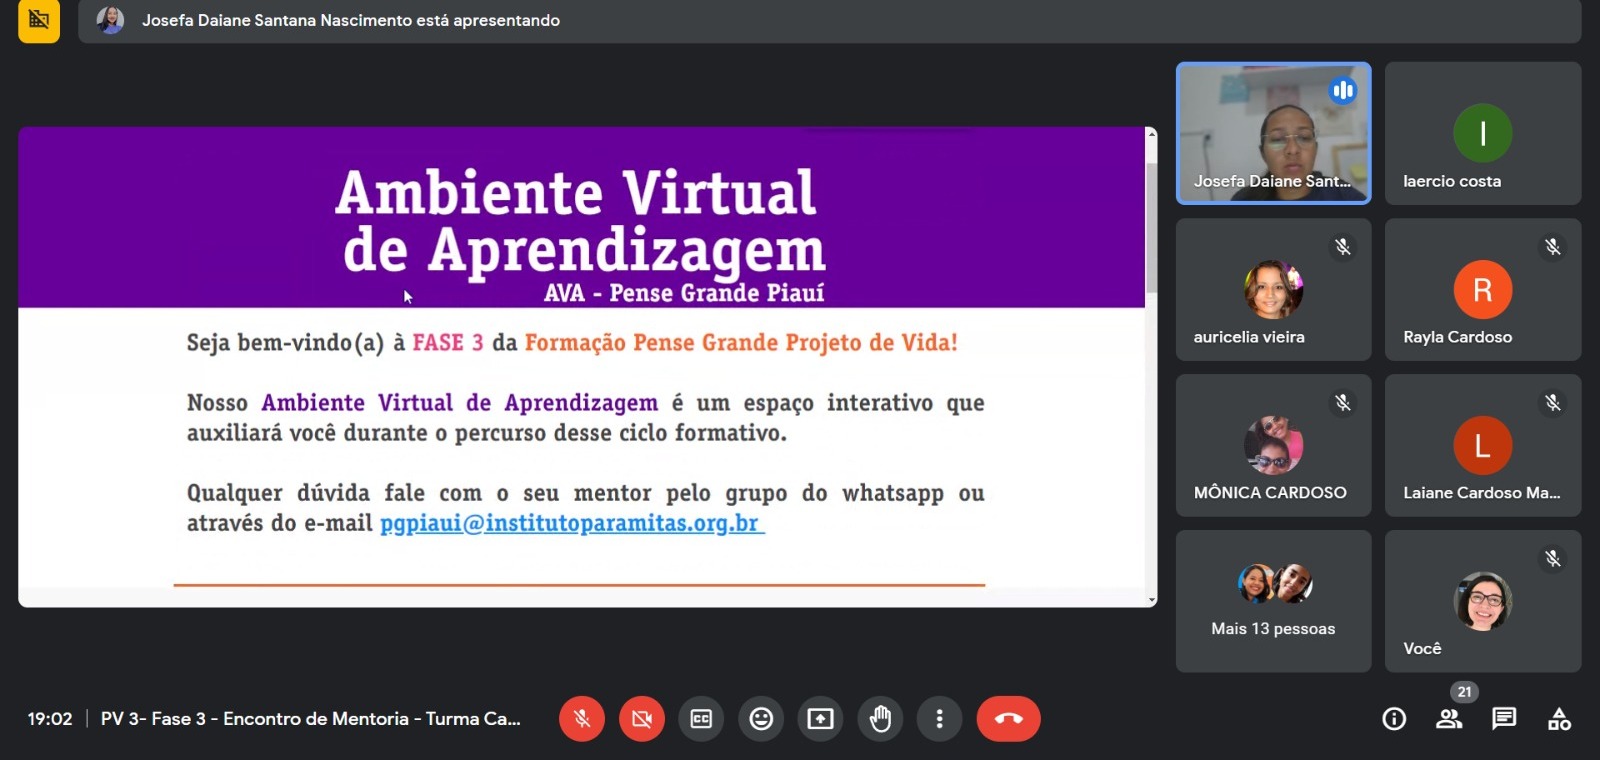
Task: Click muted mic icon on Rayla Cardoso
Action: (1552, 246)
